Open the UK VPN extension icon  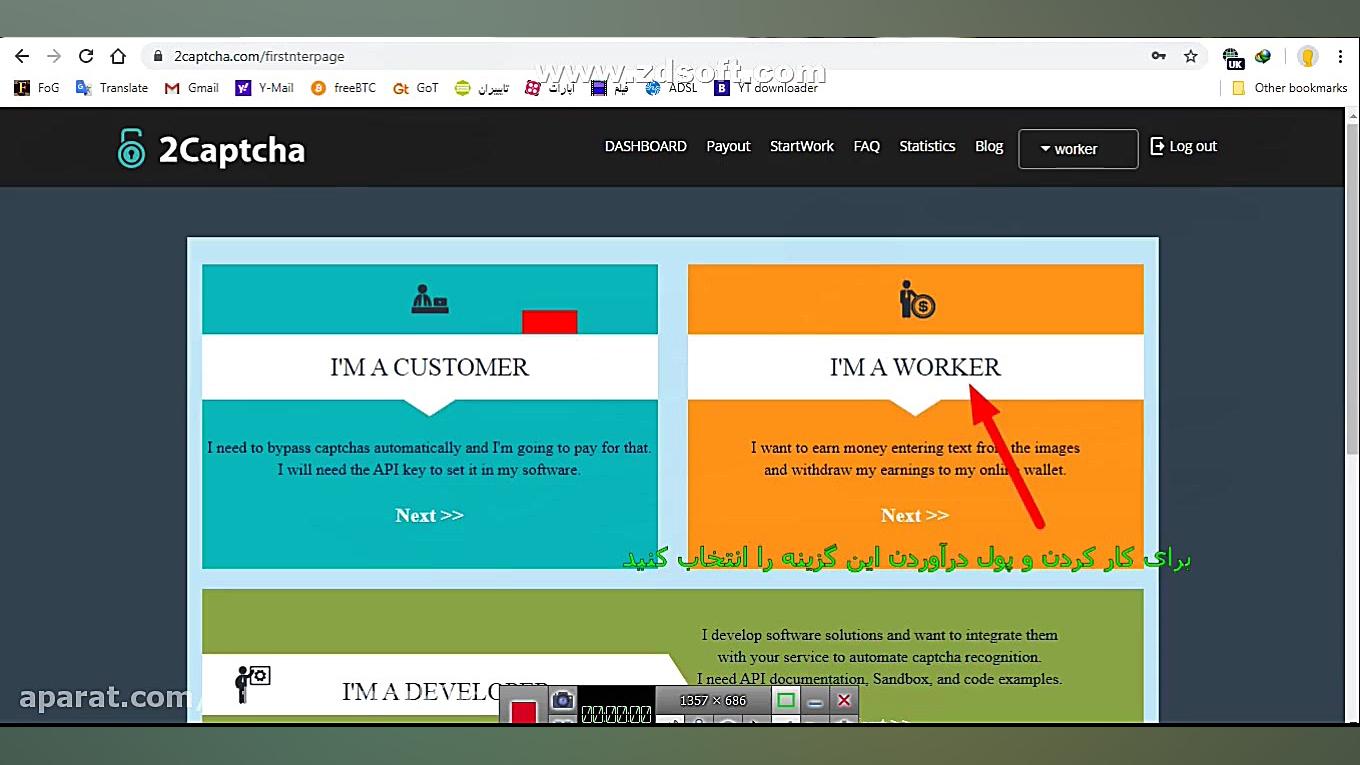pyautogui.click(x=1233, y=57)
